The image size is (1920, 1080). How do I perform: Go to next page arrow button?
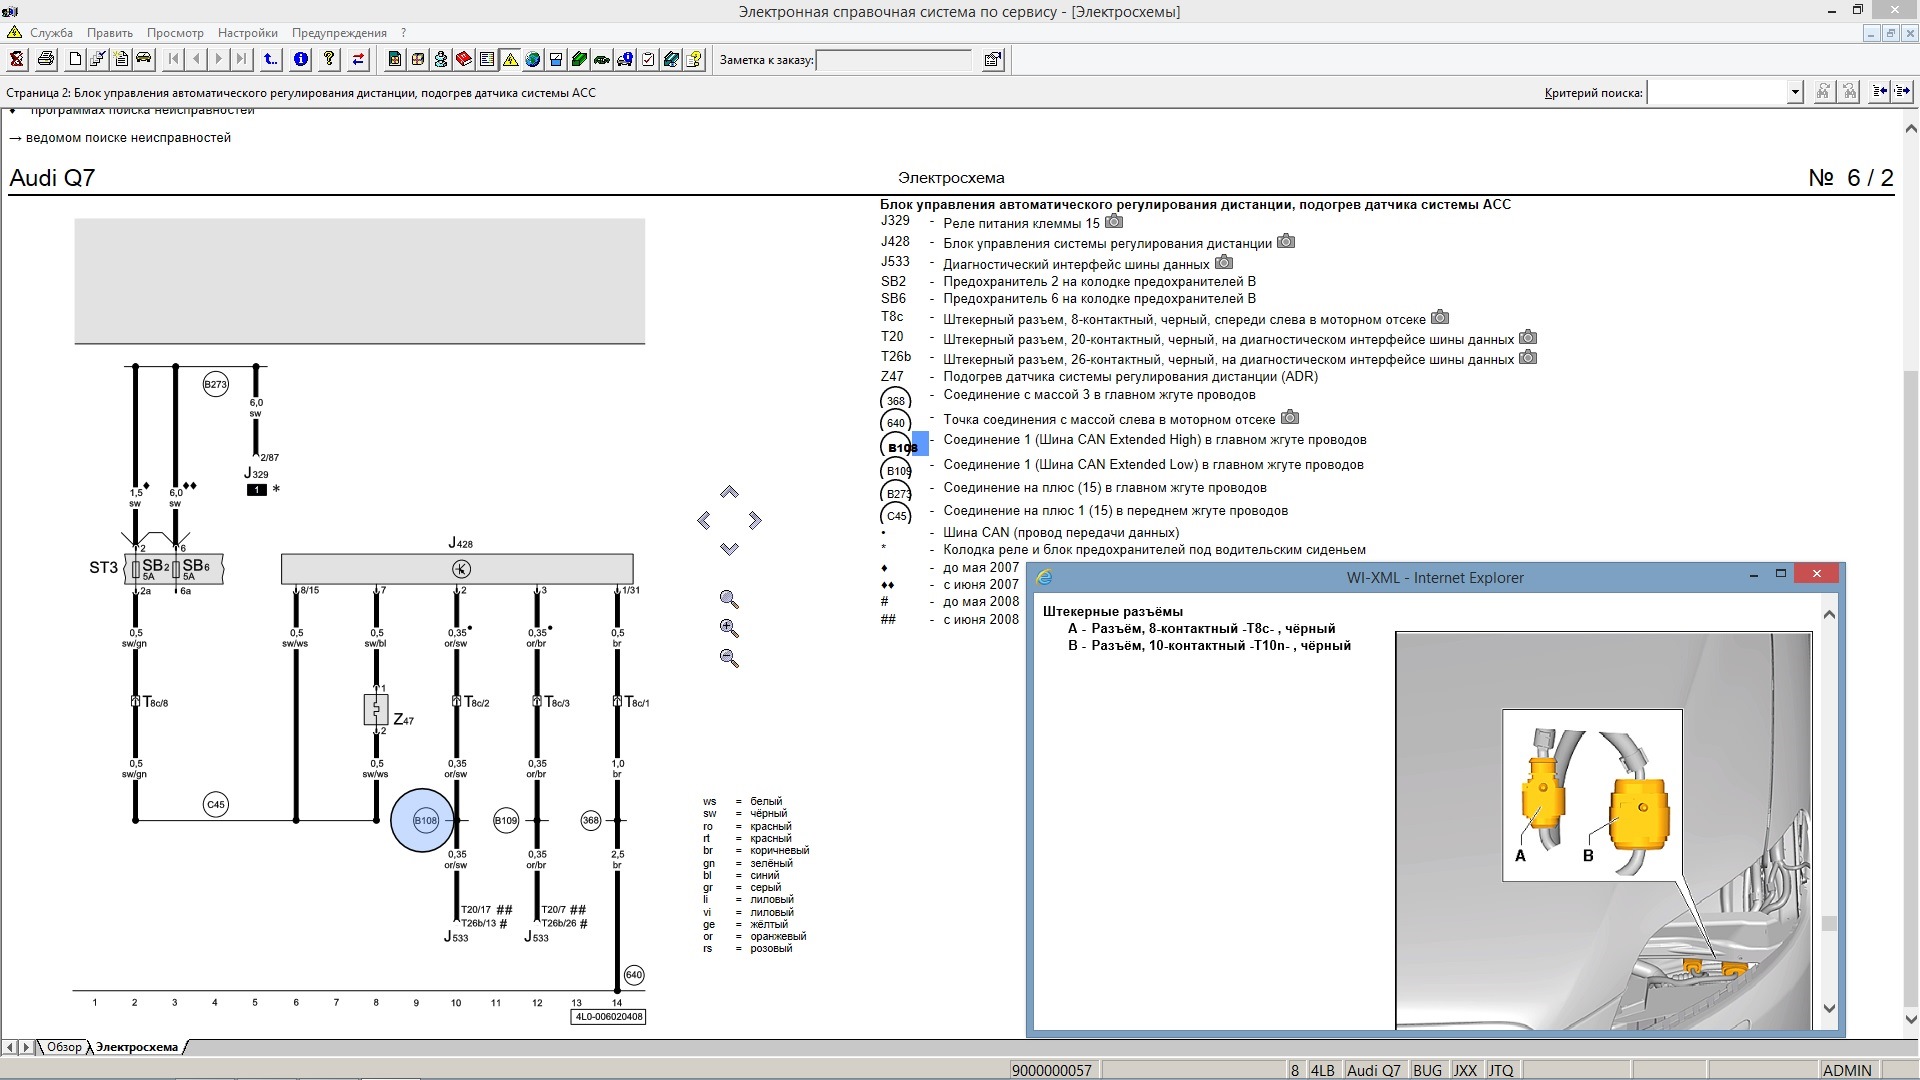pos(219,60)
